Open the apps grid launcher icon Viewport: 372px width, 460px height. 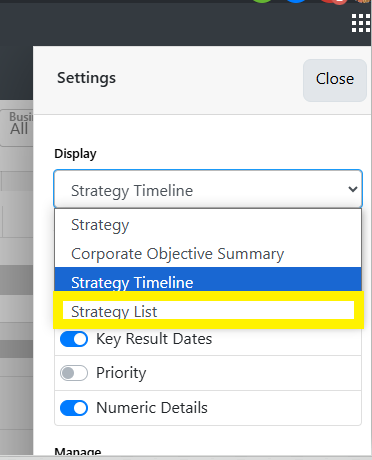(x=361, y=23)
